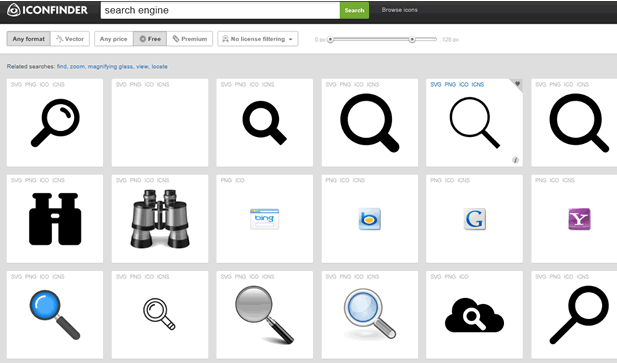Open the blue lens magnifier icon
617x363 pixels.
(55, 315)
